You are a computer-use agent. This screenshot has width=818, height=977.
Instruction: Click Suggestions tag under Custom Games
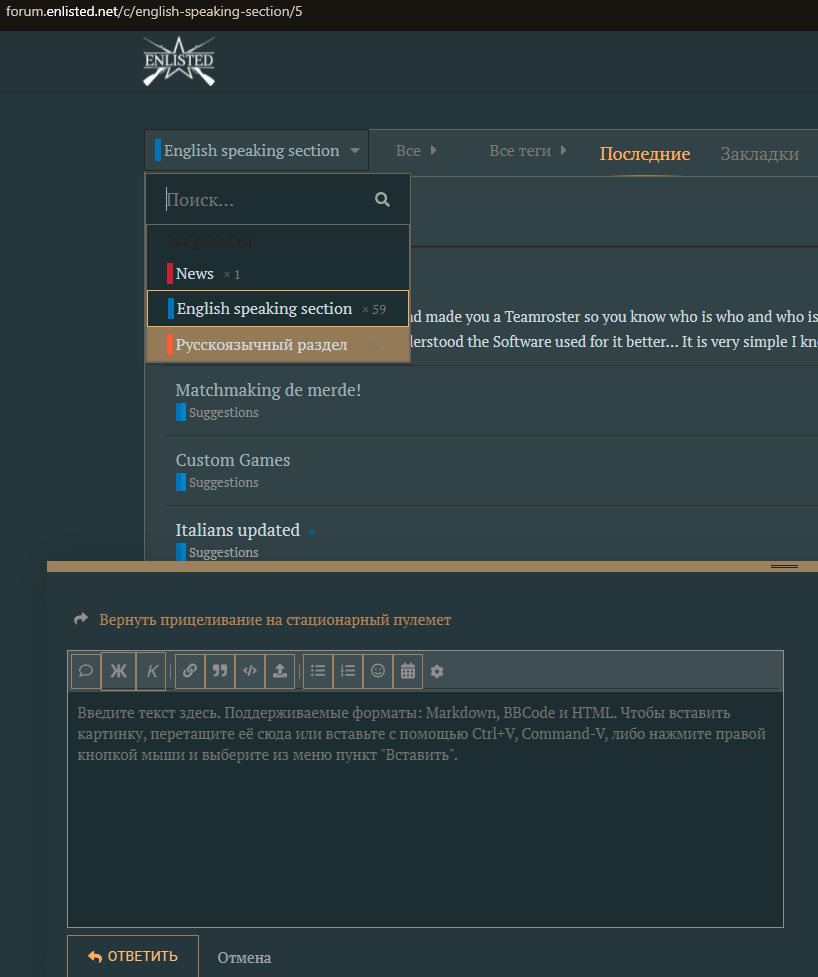tap(217, 482)
